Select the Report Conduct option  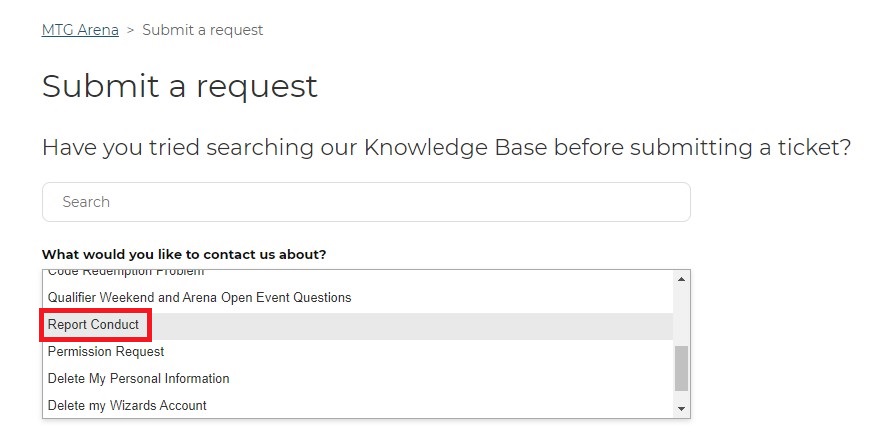tap(94, 325)
